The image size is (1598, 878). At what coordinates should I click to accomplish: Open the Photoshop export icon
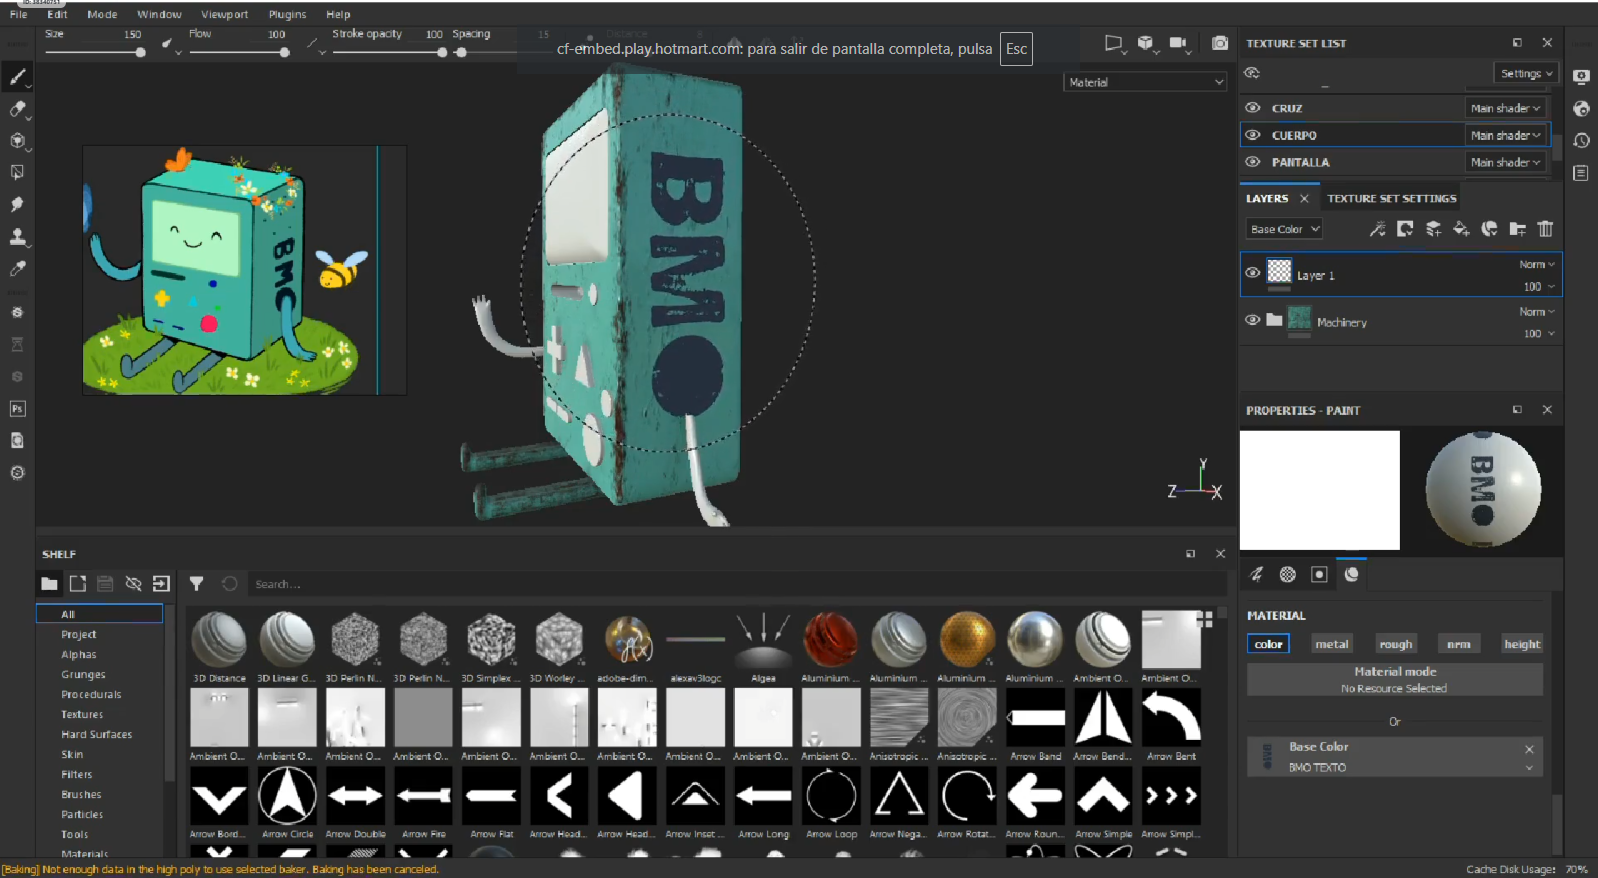click(x=18, y=409)
